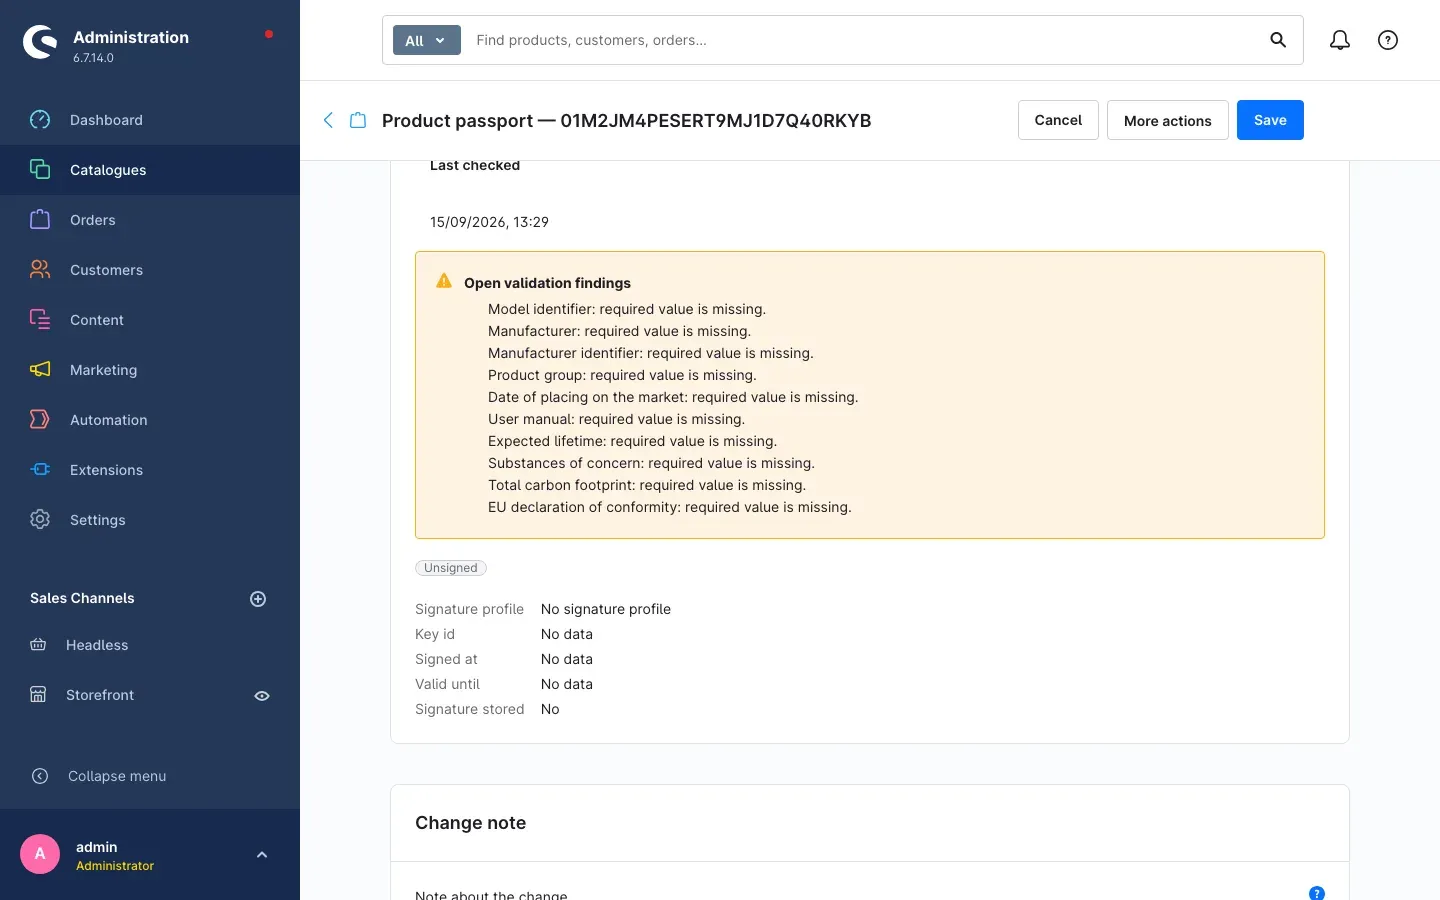Click the Customers people icon
This screenshot has width=1440, height=900.
pyautogui.click(x=40, y=270)
